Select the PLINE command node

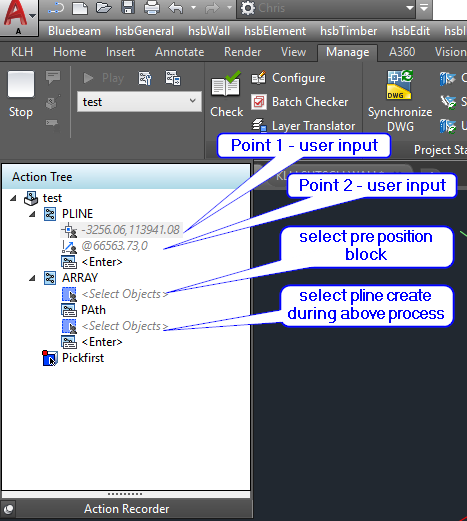coord(77,214)
